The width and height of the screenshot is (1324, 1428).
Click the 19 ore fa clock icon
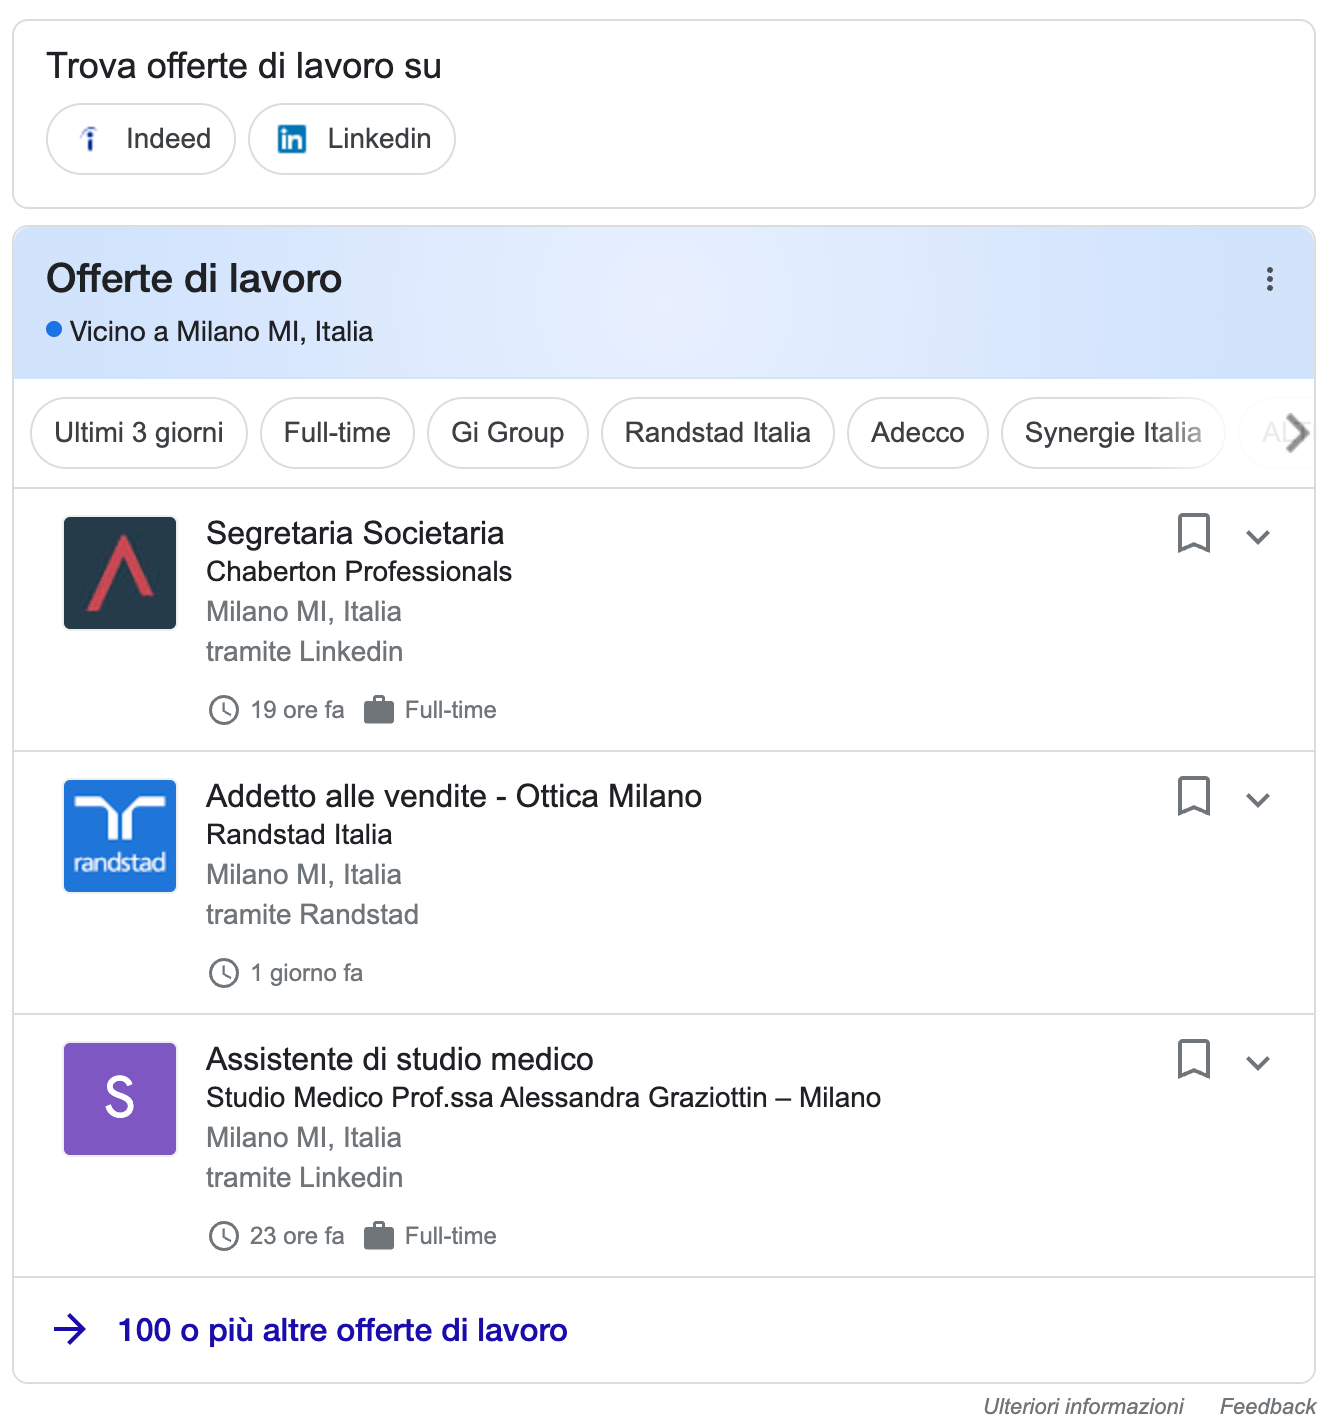[224, 710]
